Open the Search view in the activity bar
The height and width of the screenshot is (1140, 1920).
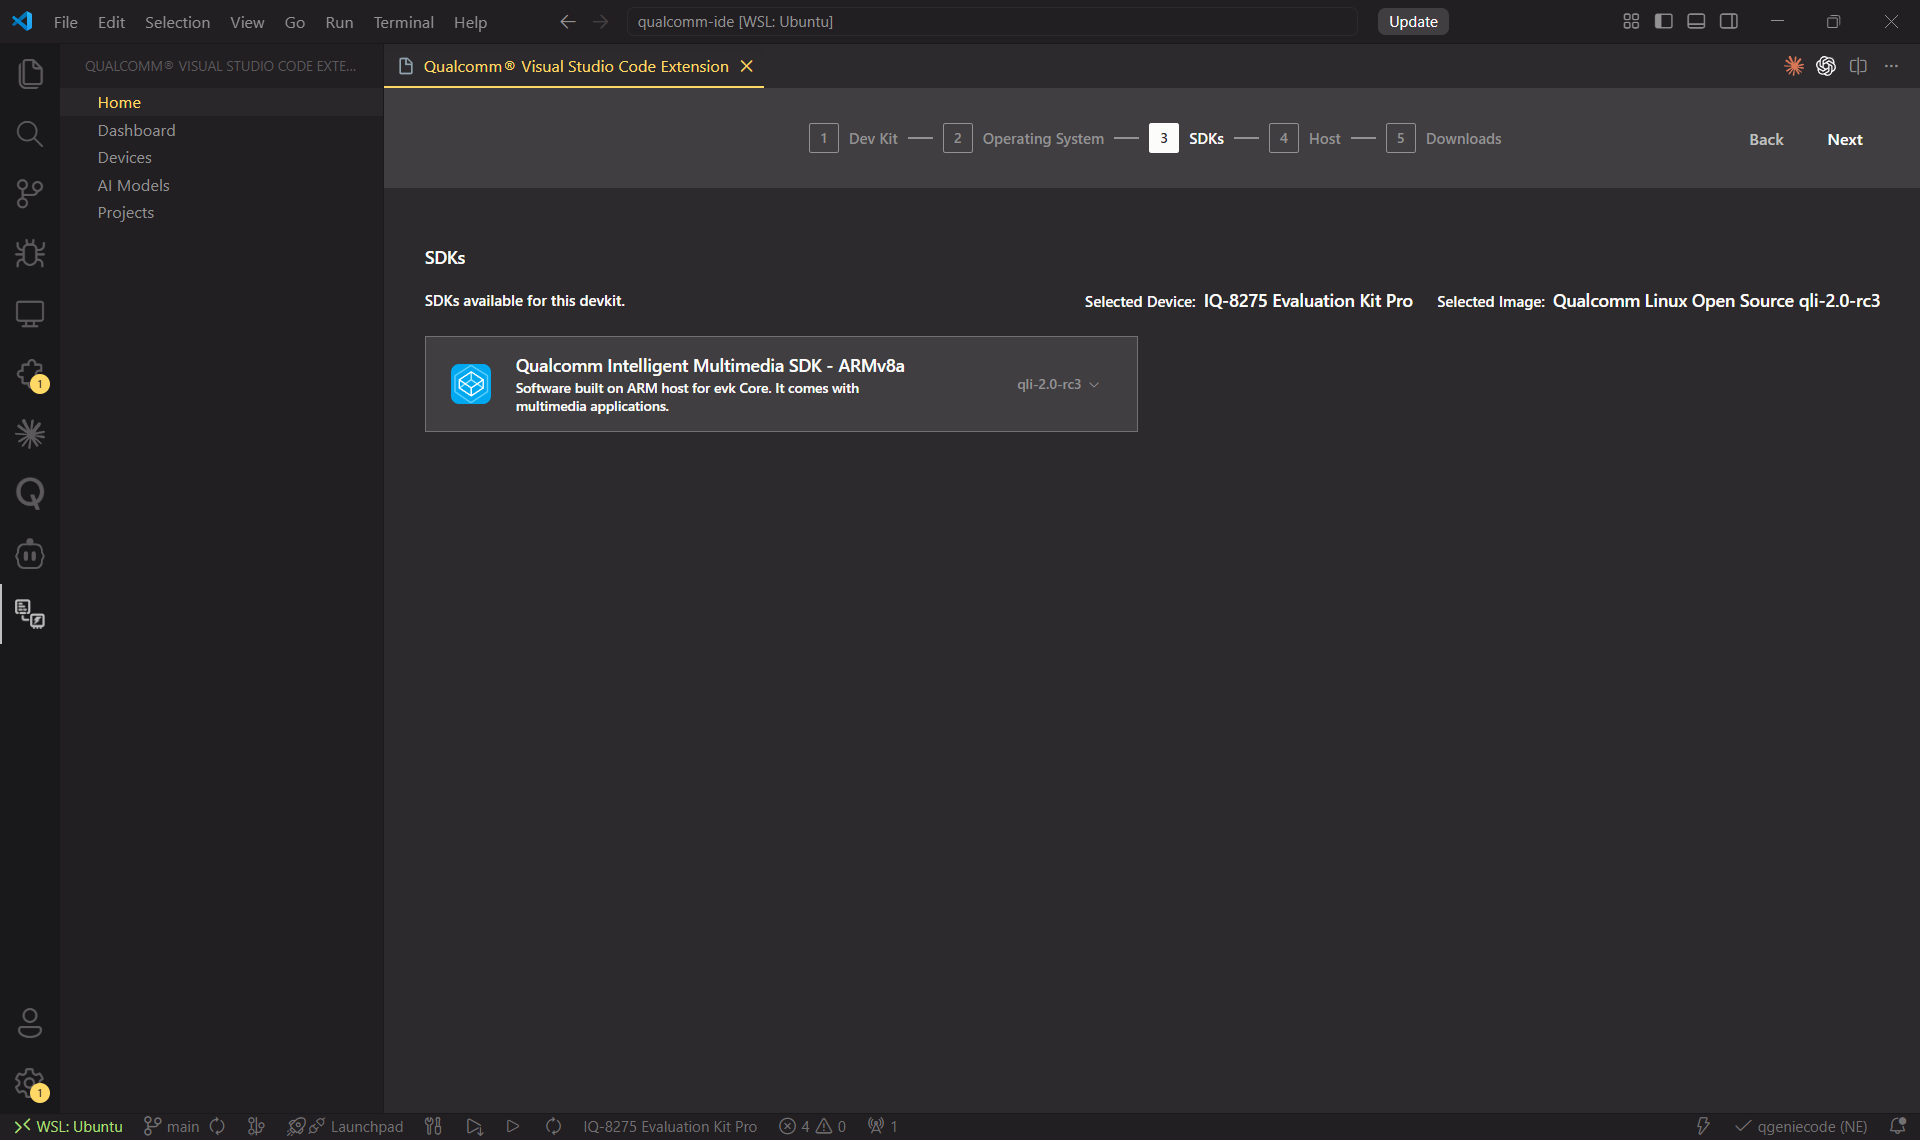coord(30,133)
